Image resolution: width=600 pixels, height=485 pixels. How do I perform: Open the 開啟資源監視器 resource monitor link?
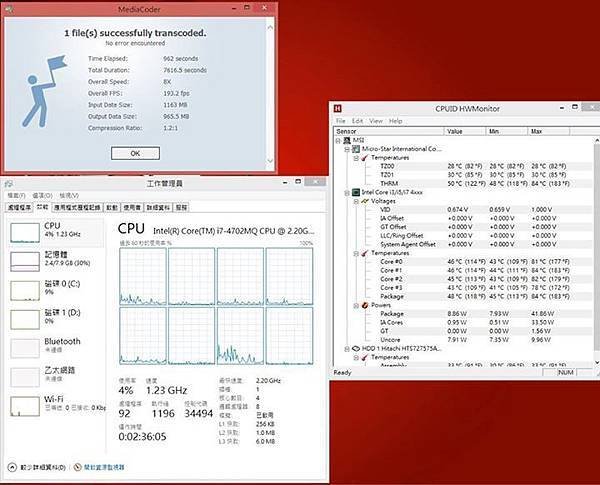pos(104,467)
